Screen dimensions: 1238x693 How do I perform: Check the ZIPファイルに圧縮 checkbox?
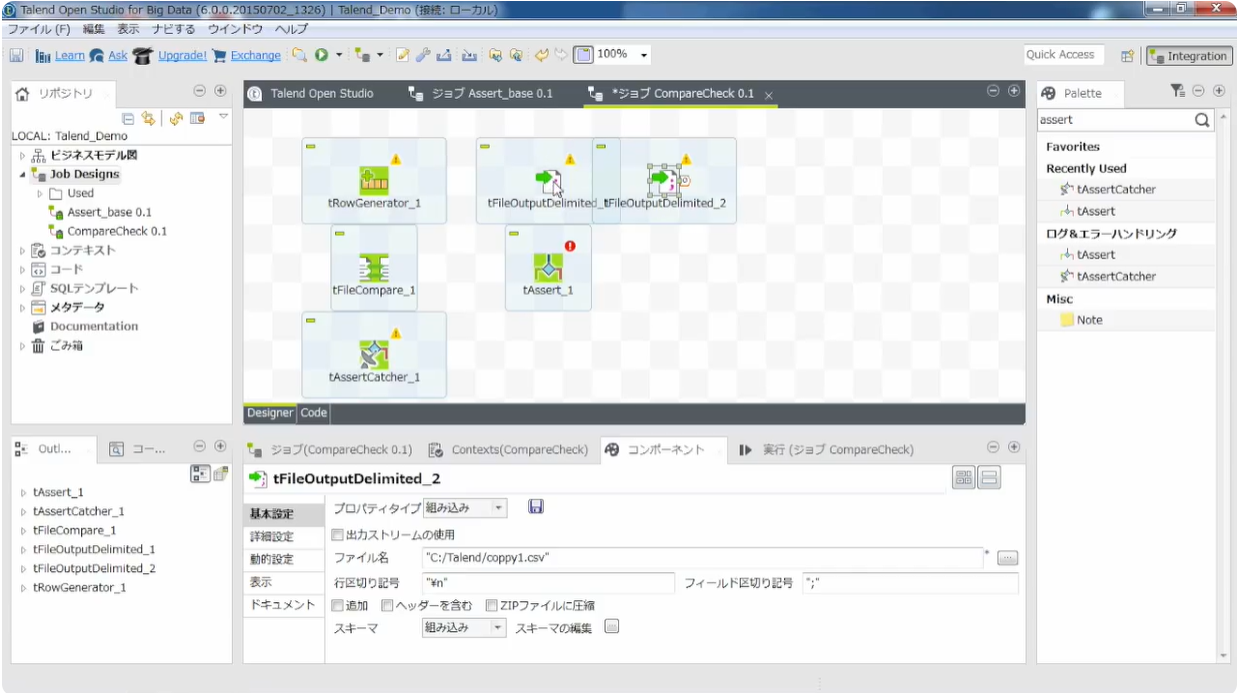point(491,605)
